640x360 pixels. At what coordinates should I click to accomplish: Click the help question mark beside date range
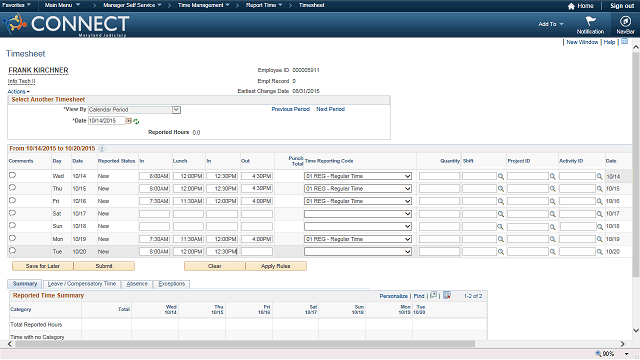pyautogui.click(x=102, y=149)
